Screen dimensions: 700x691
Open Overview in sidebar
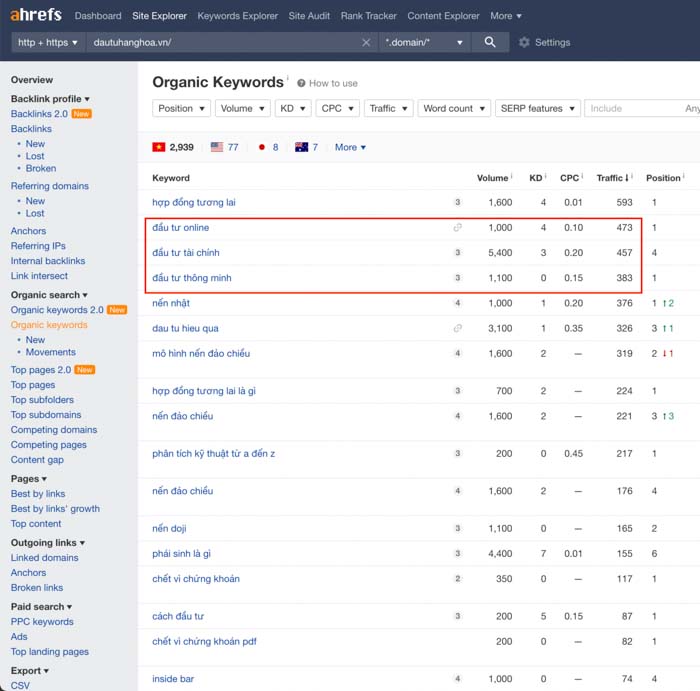coord(32,80)
